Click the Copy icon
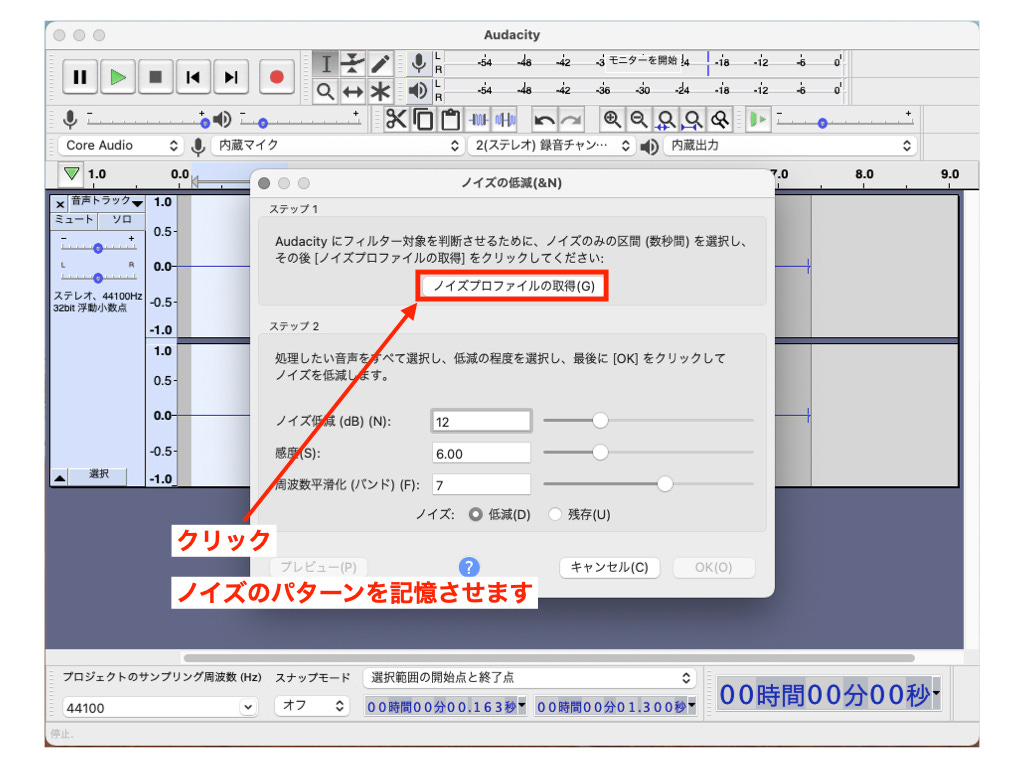1024x768 pixels. coord(424,120)
